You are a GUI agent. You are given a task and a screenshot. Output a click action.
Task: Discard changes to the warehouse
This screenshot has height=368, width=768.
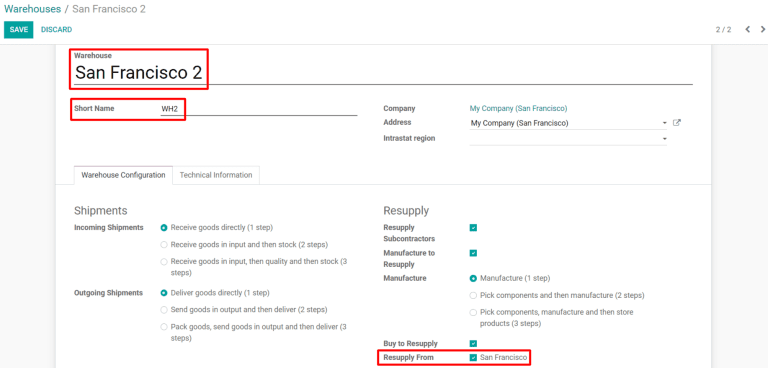[x=56, y=30]
